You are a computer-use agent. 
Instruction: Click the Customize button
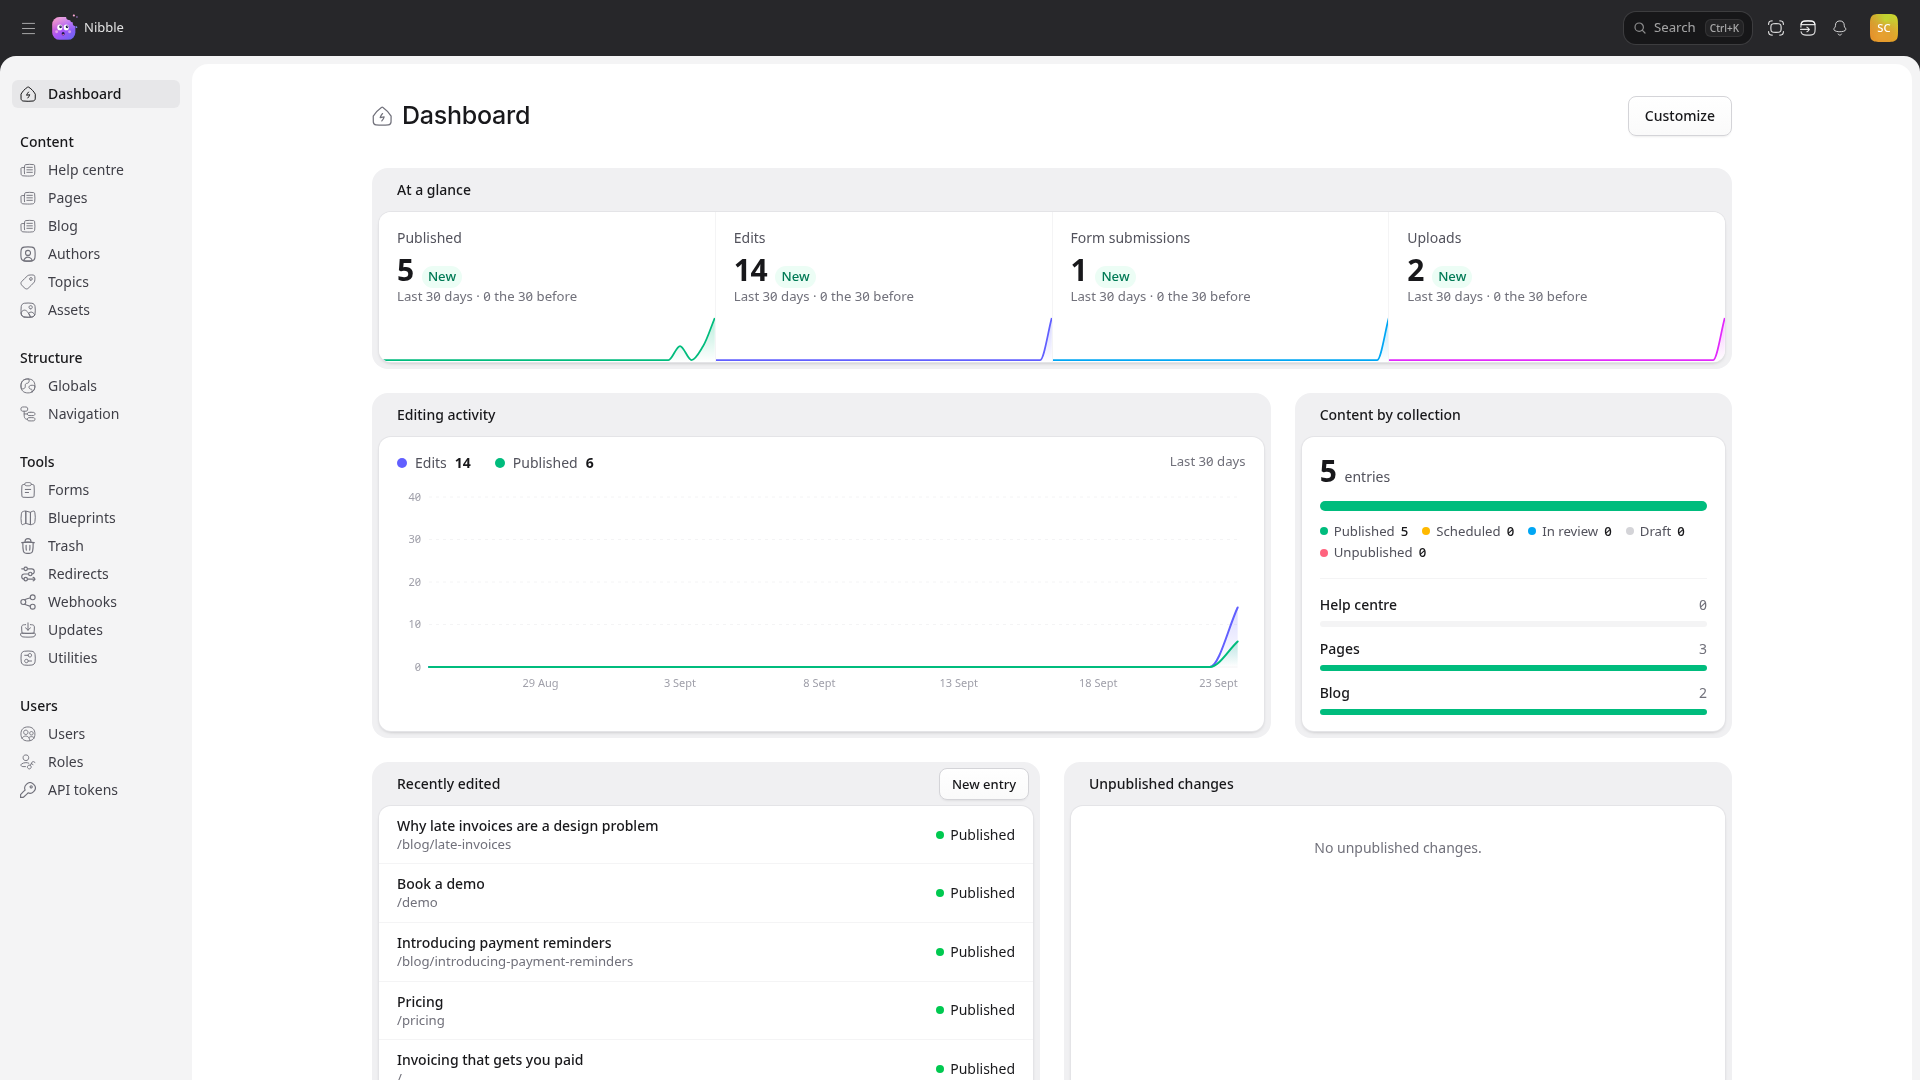point(1679,116)
